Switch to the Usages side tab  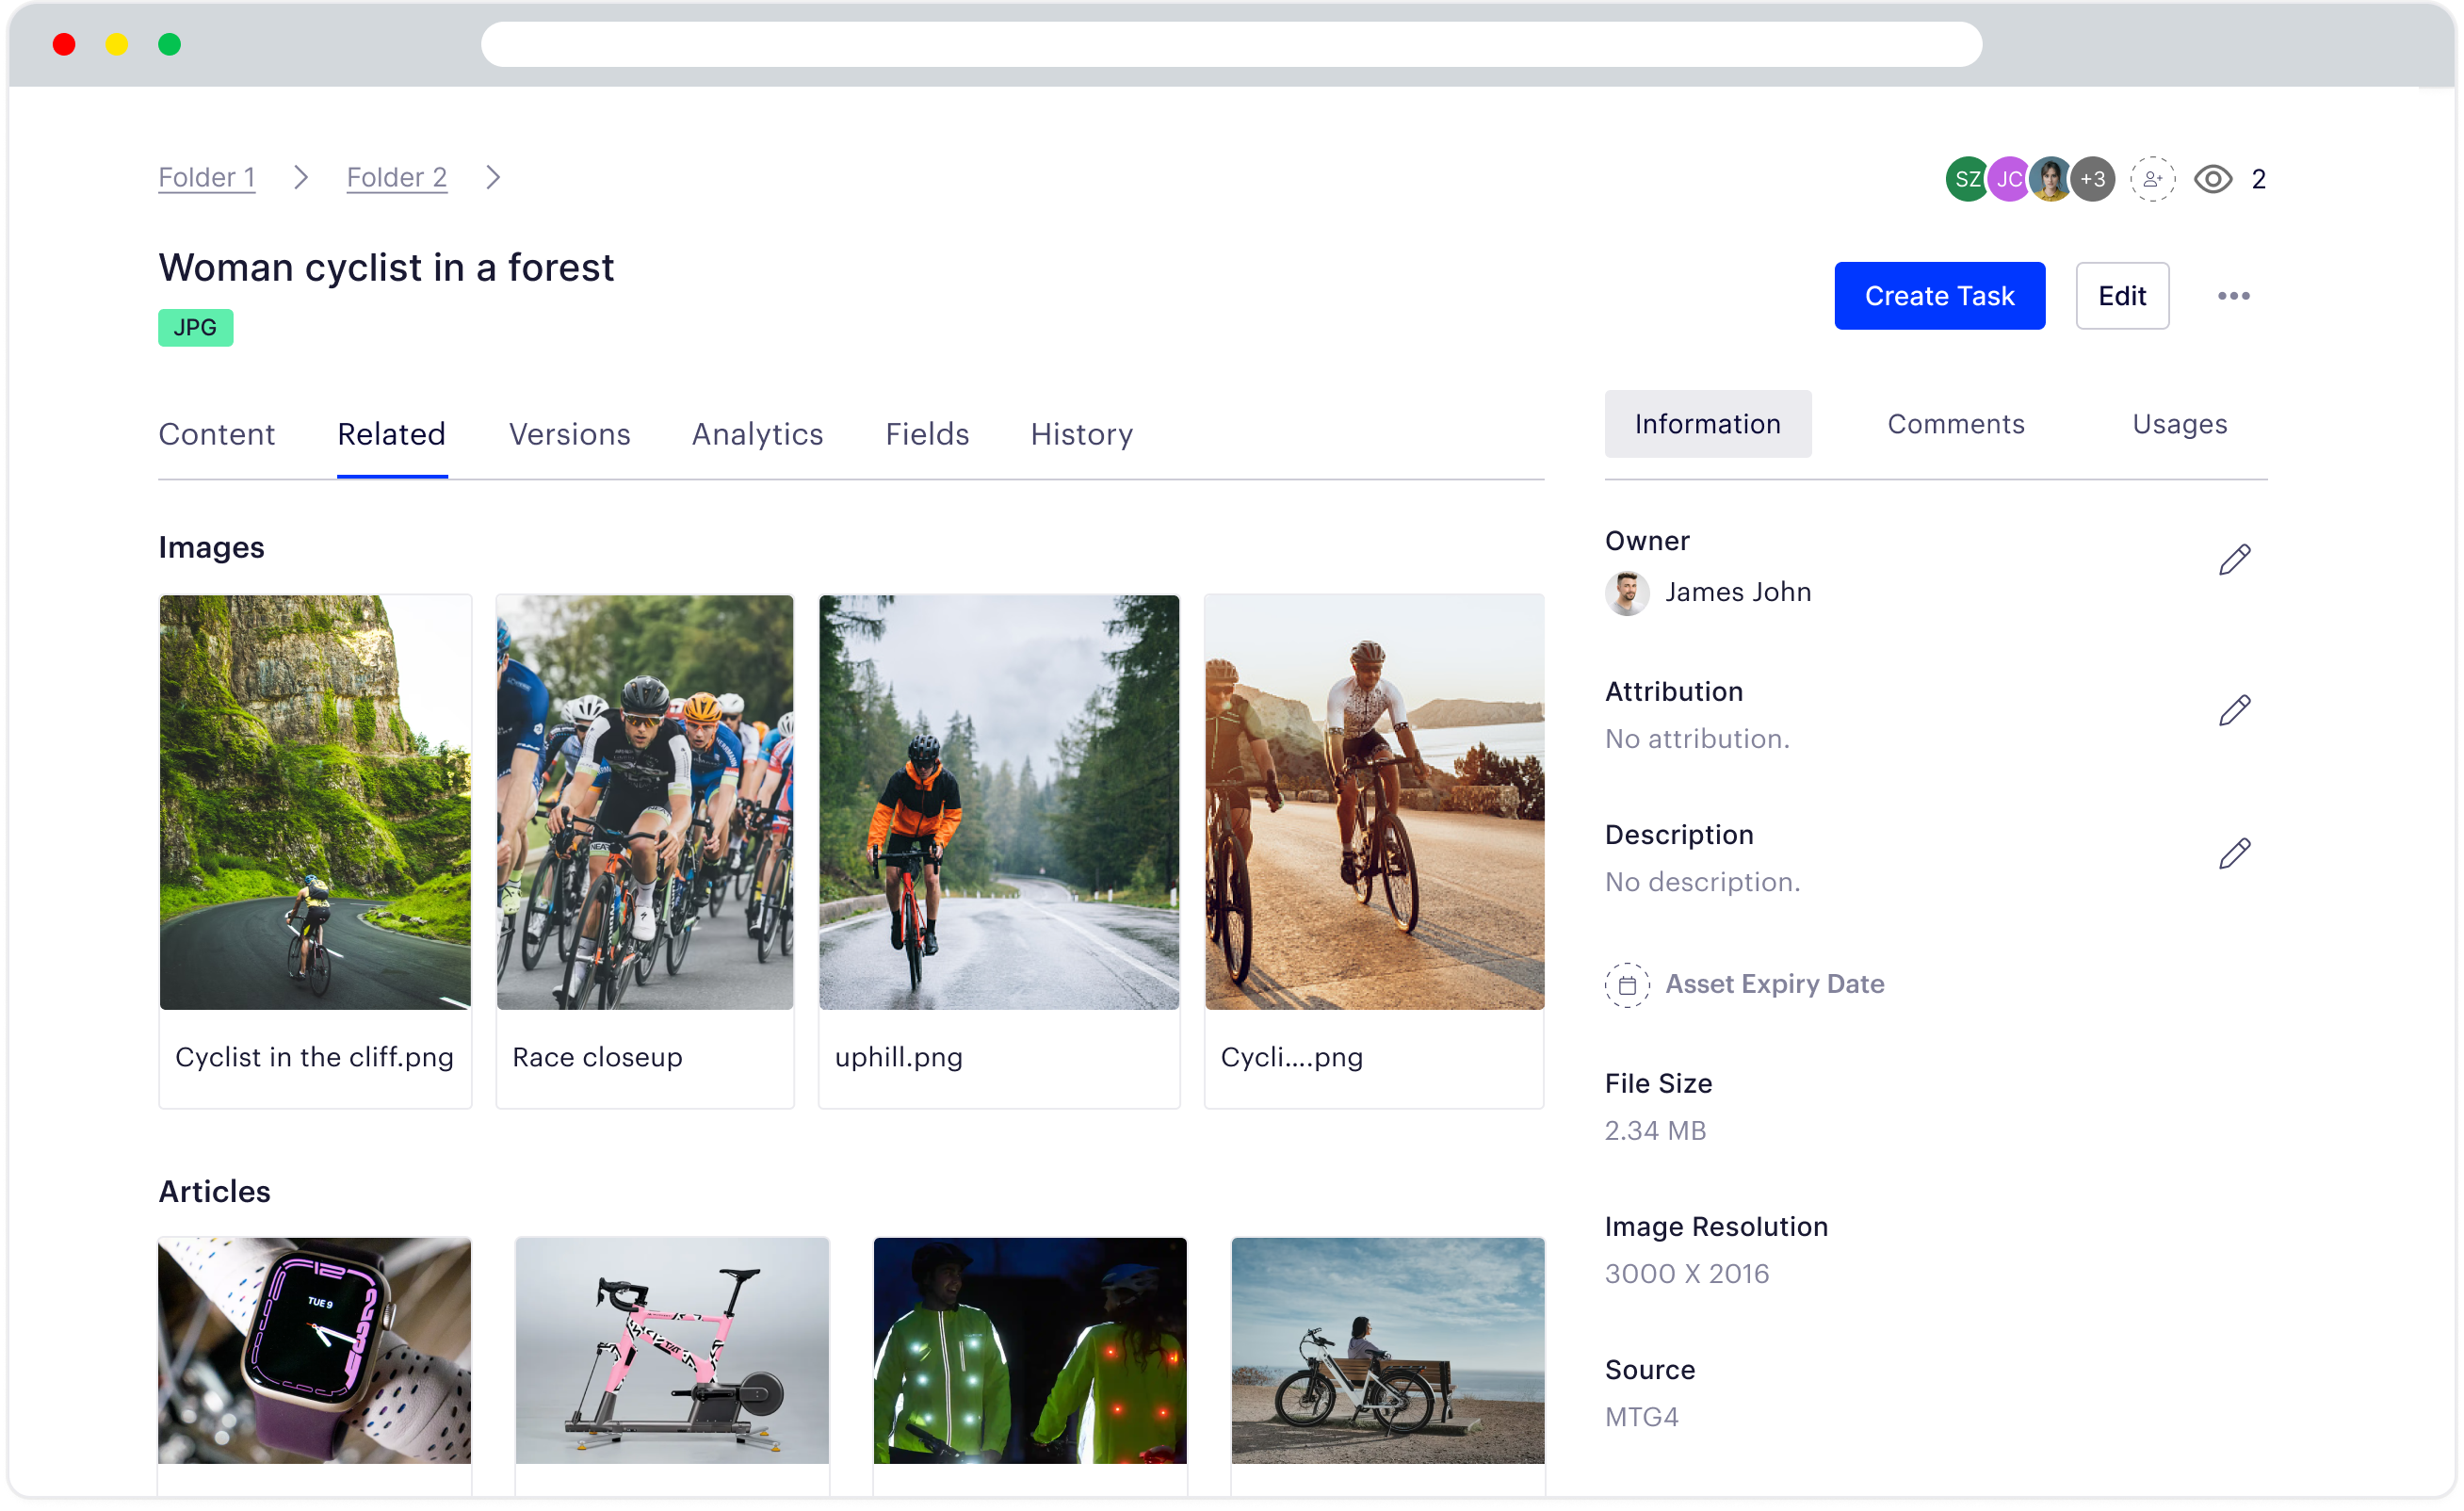[2180, 424]
